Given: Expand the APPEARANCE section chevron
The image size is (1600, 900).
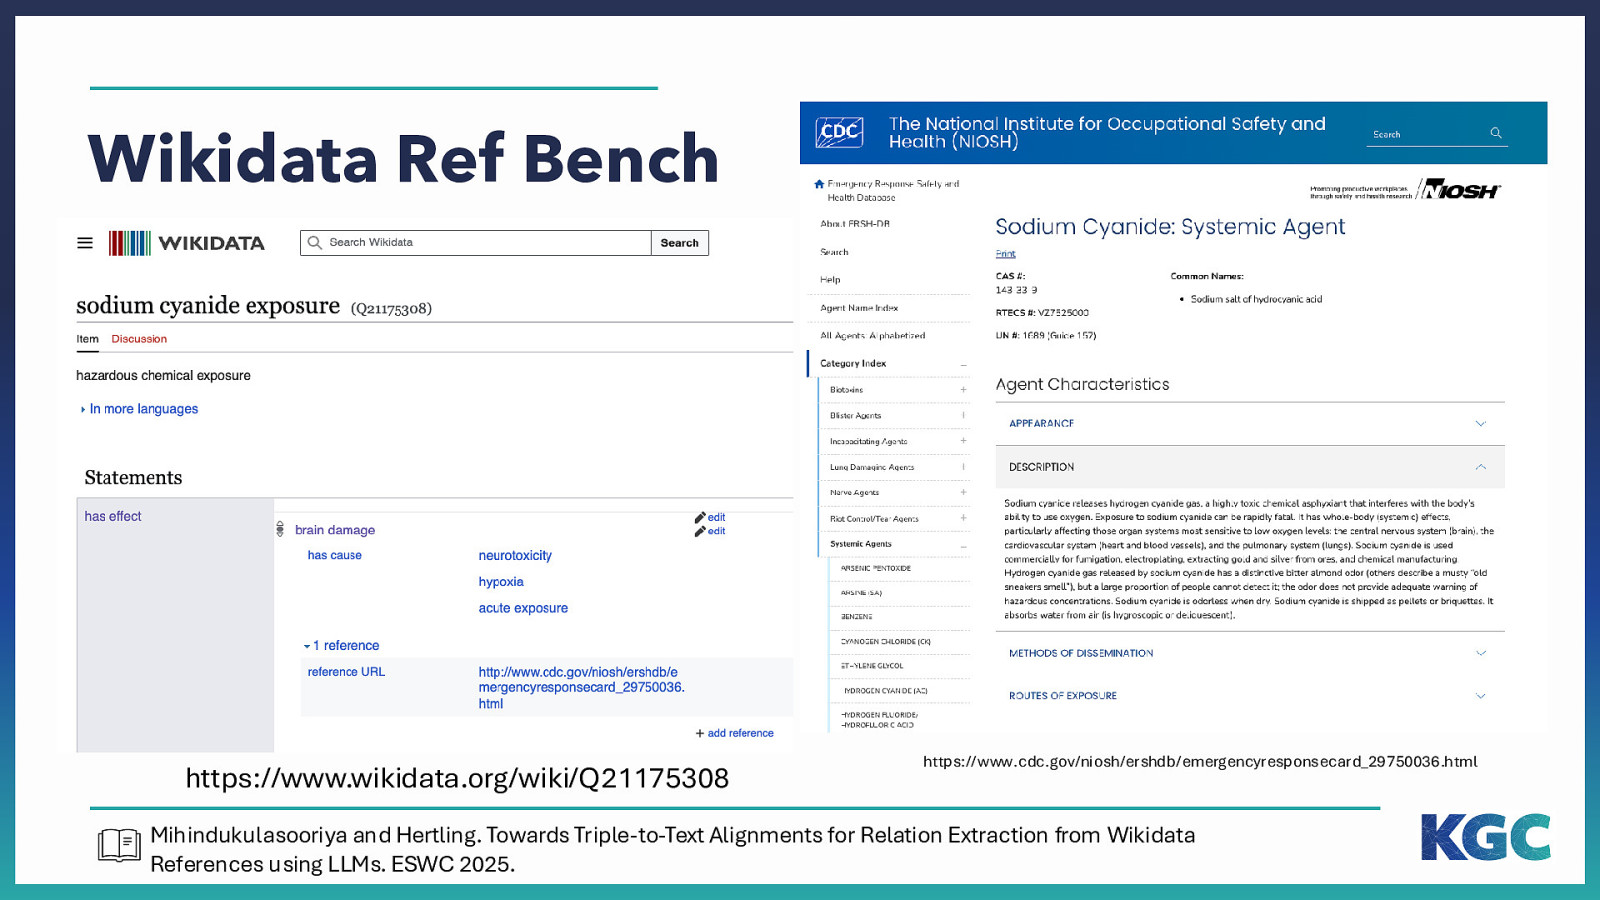Looking at the screenshot, I should pos(1481,423).
